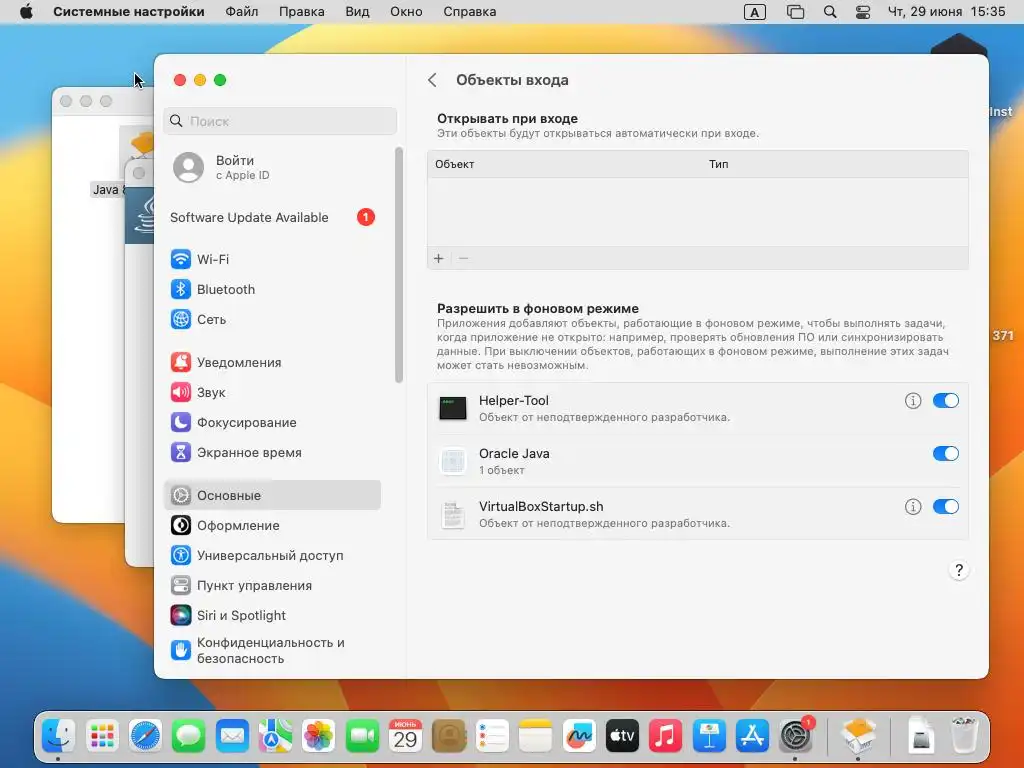Open the Файл menu

(242, 12)
